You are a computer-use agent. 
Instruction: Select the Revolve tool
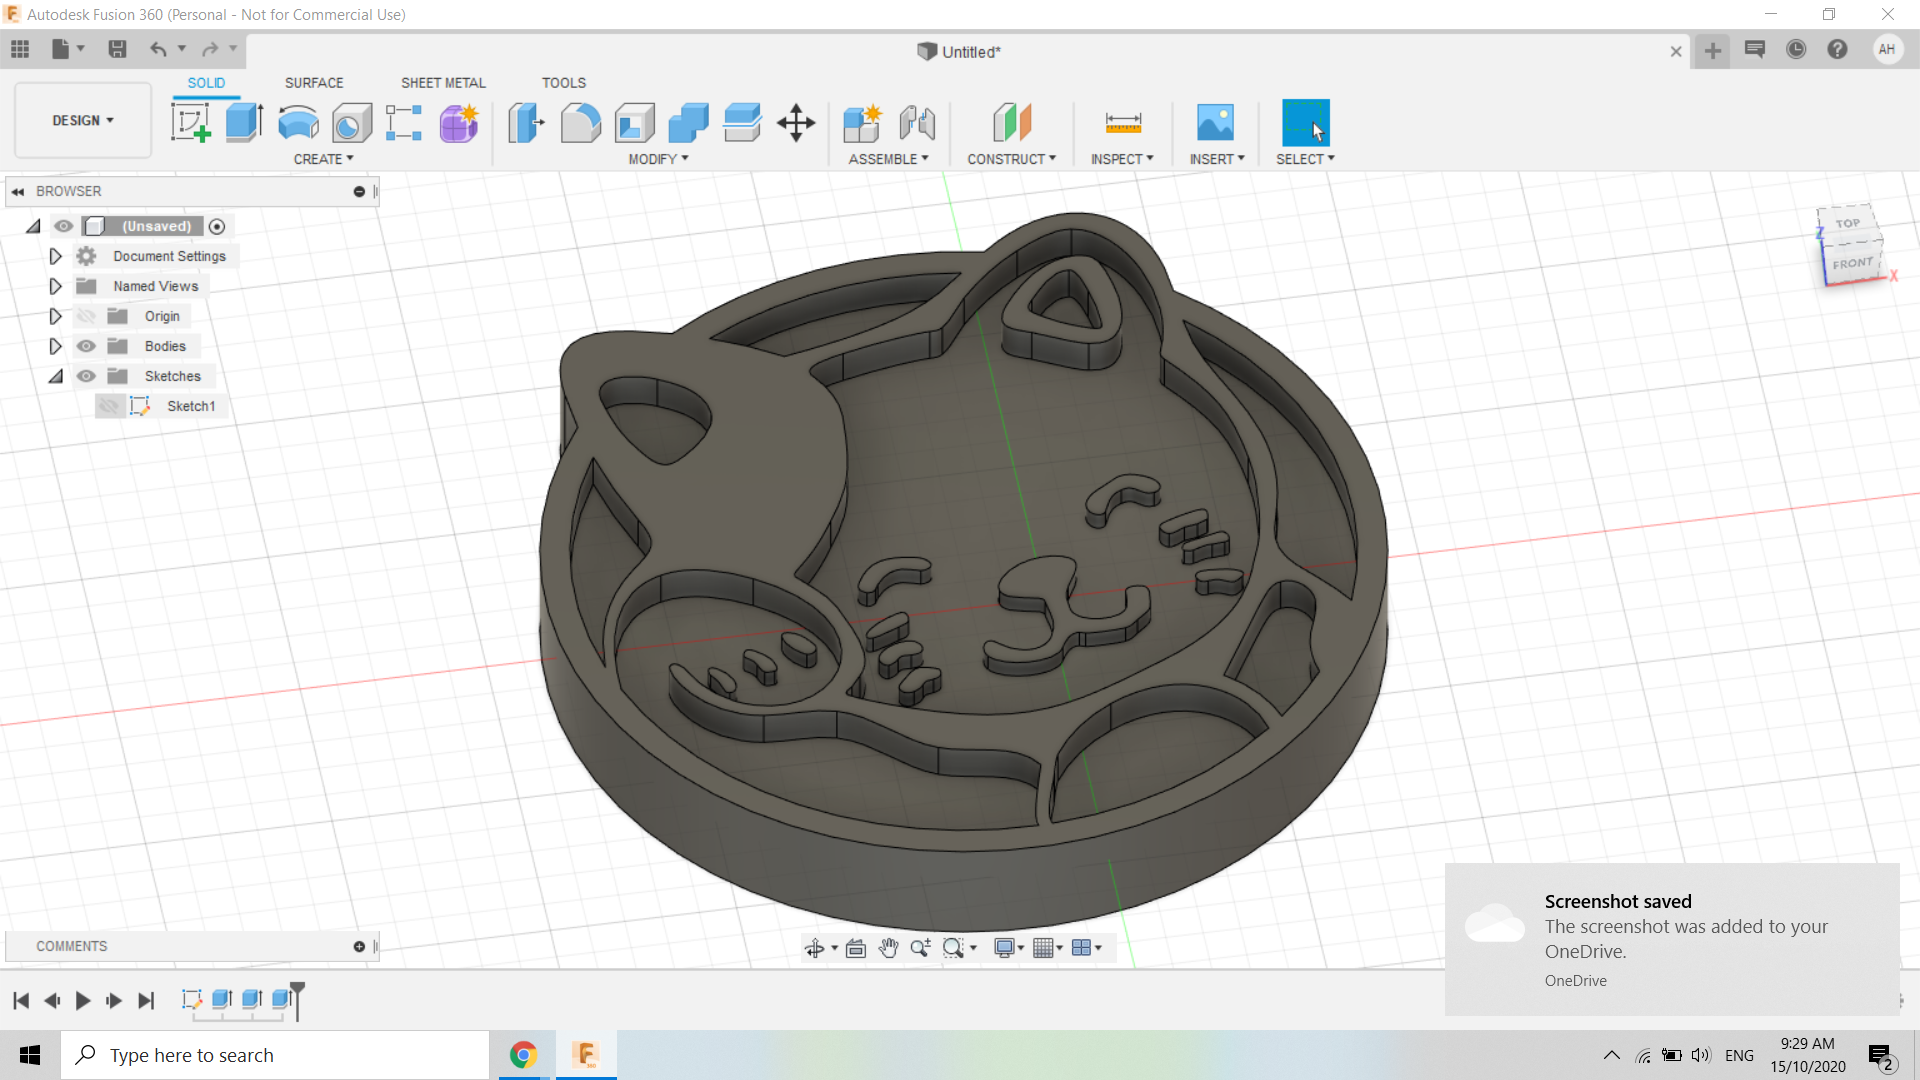tap(297, 122)
